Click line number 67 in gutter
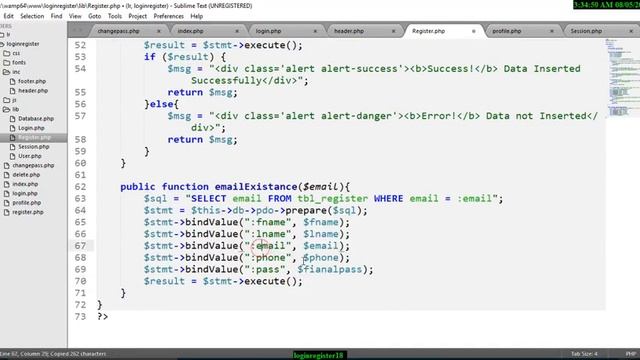Viewport: 640px width, 360px height. [80, 246]
